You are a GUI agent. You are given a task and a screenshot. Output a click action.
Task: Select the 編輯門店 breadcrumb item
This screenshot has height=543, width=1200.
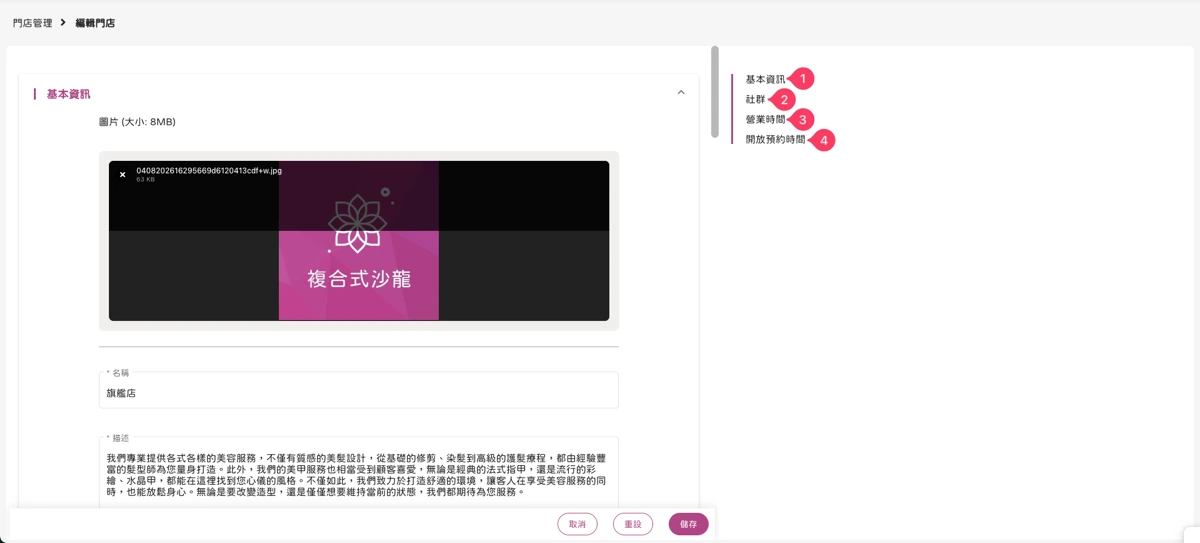95,22
